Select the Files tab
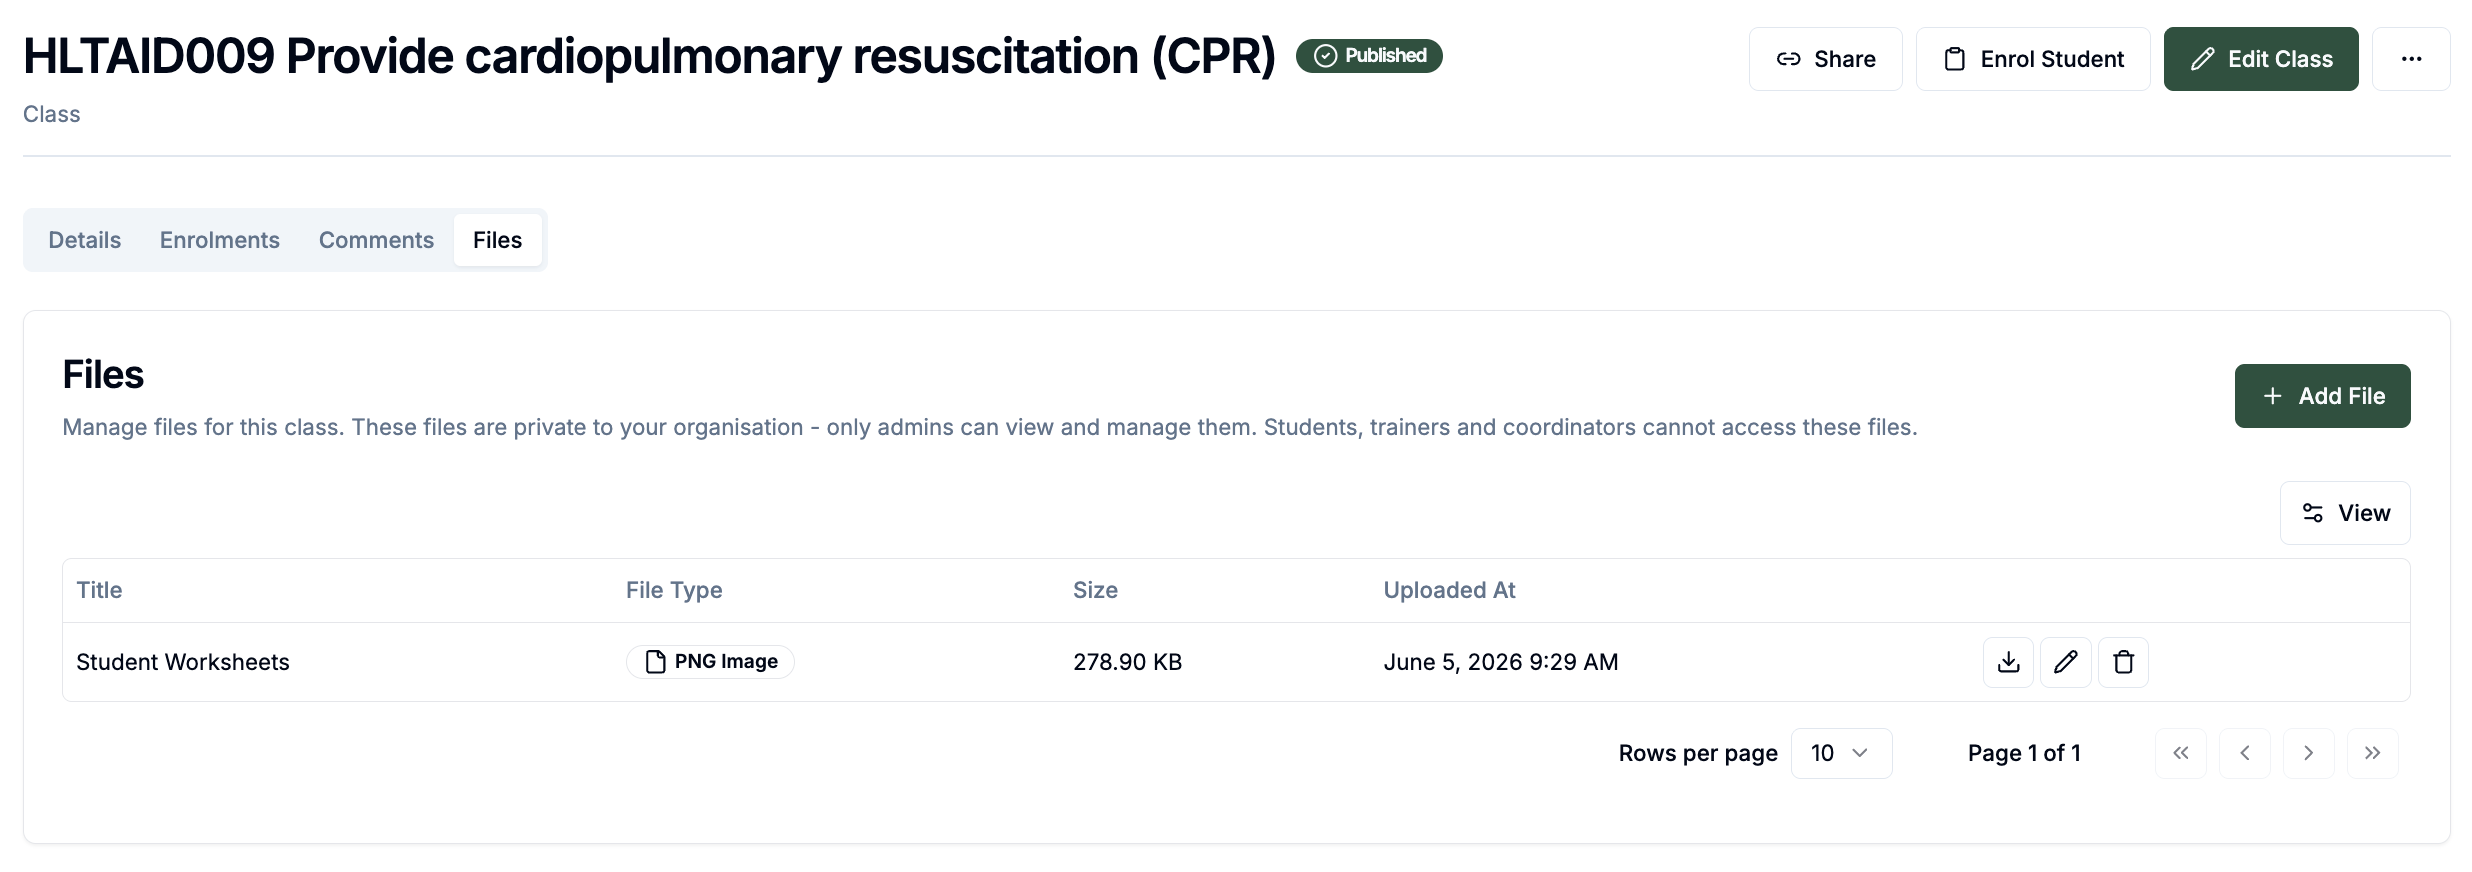The height and width of the screenshot is (872, 2472). click(x=498, y=240)
